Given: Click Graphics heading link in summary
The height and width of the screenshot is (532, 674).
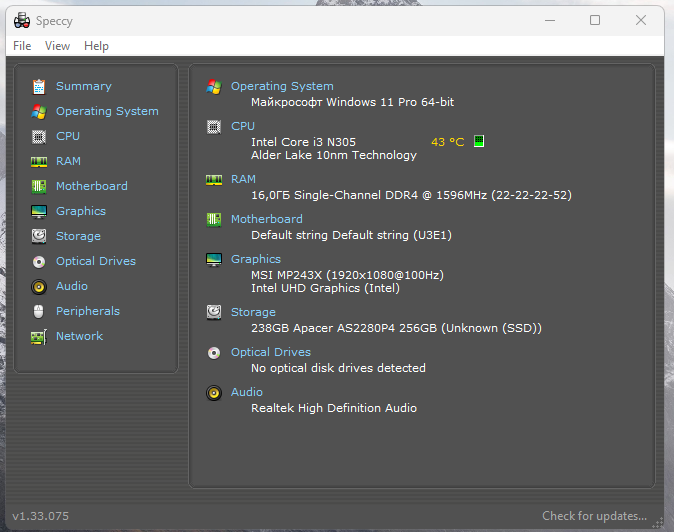Looking at the screenshot, I should tap(256, 259).
